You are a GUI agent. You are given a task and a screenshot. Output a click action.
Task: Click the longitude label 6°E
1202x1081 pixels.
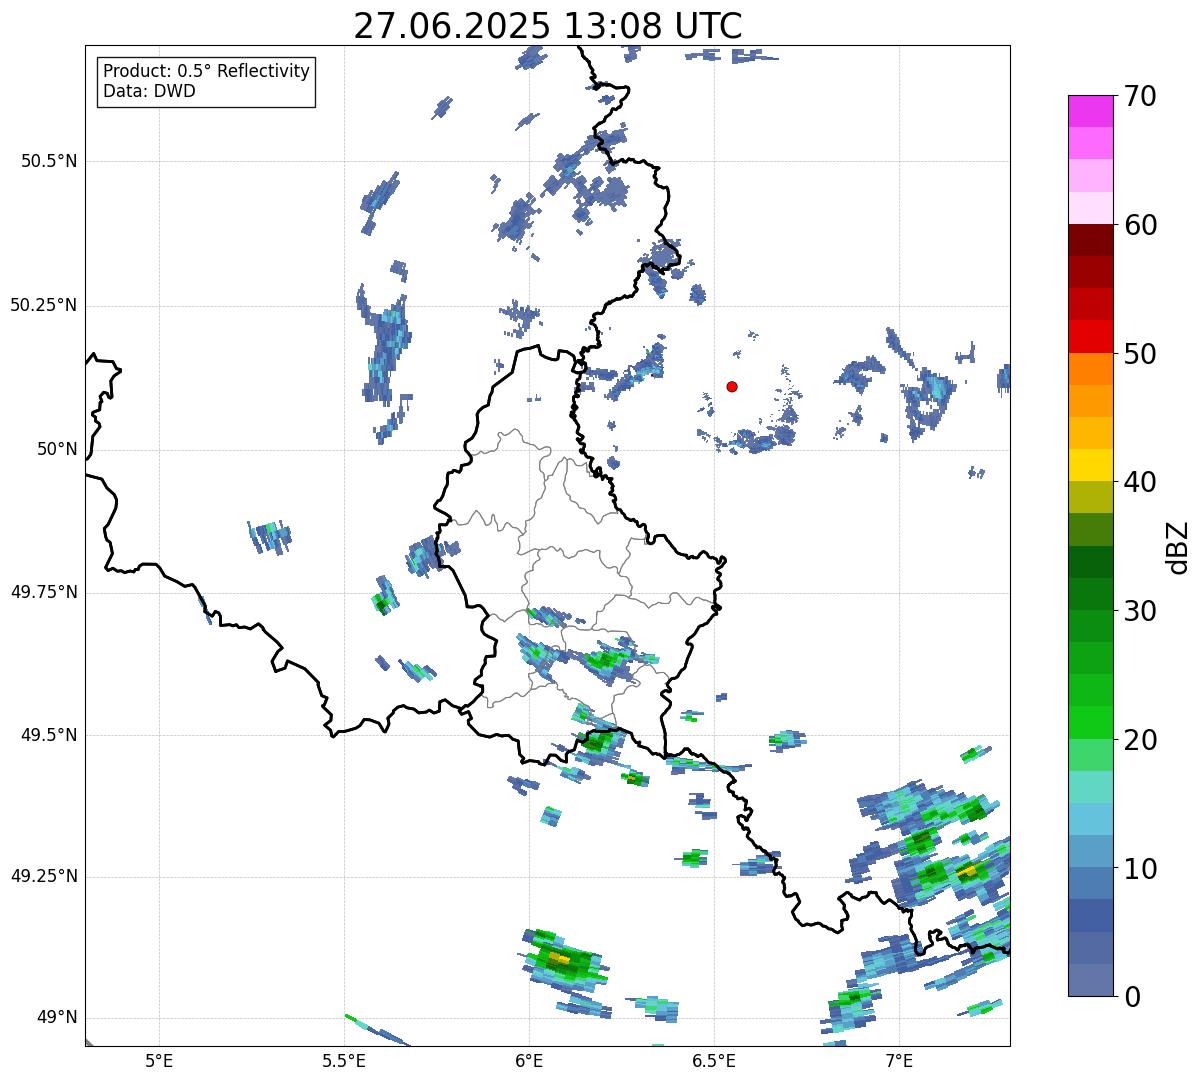pos(529,1060)
